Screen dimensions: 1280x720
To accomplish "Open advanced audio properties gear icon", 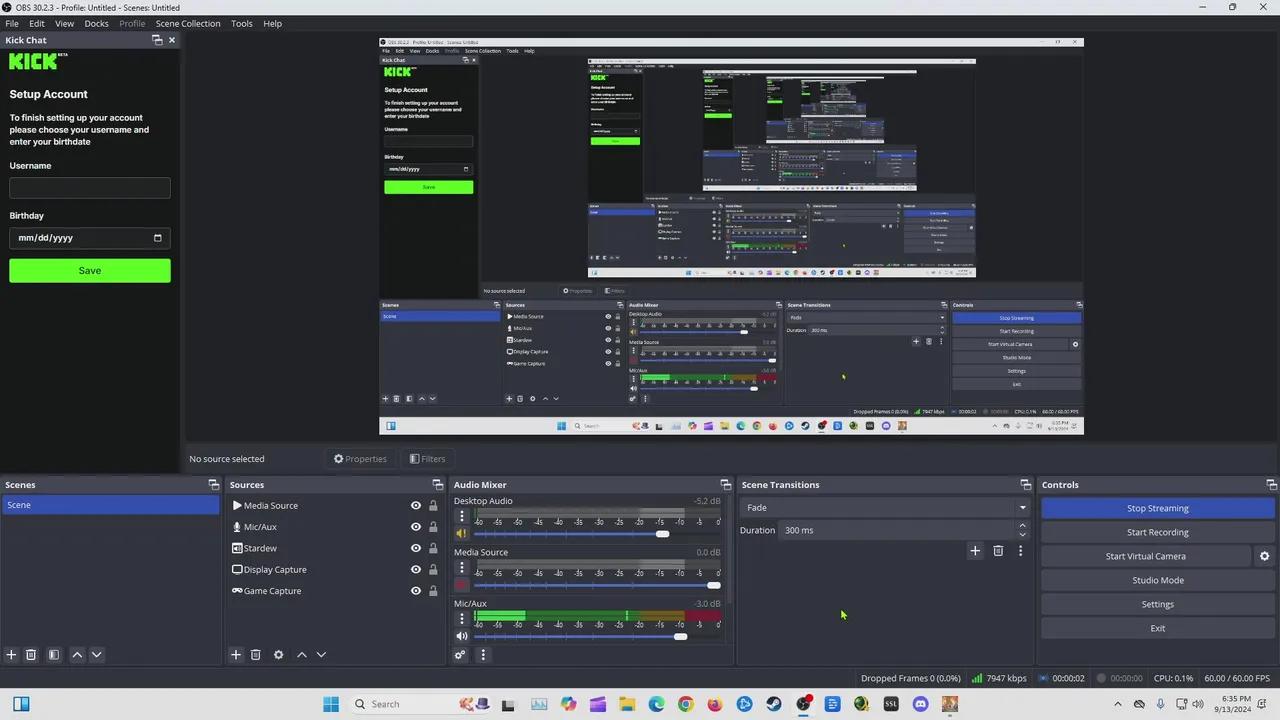I will [x=460, y=655].
